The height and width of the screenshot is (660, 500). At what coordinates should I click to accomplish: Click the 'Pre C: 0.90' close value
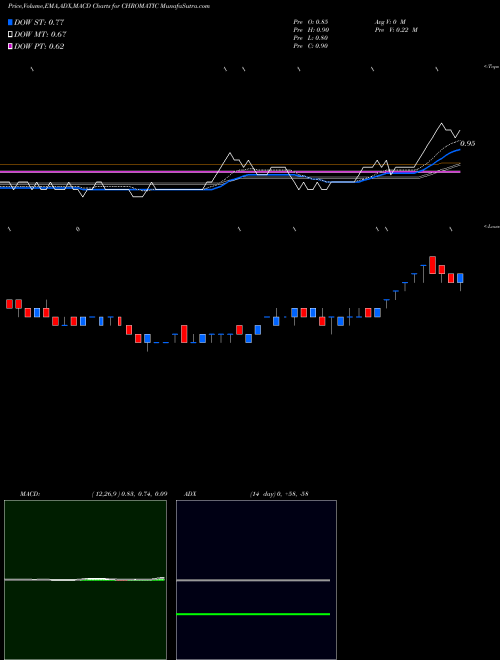click(x=311, y=46)
